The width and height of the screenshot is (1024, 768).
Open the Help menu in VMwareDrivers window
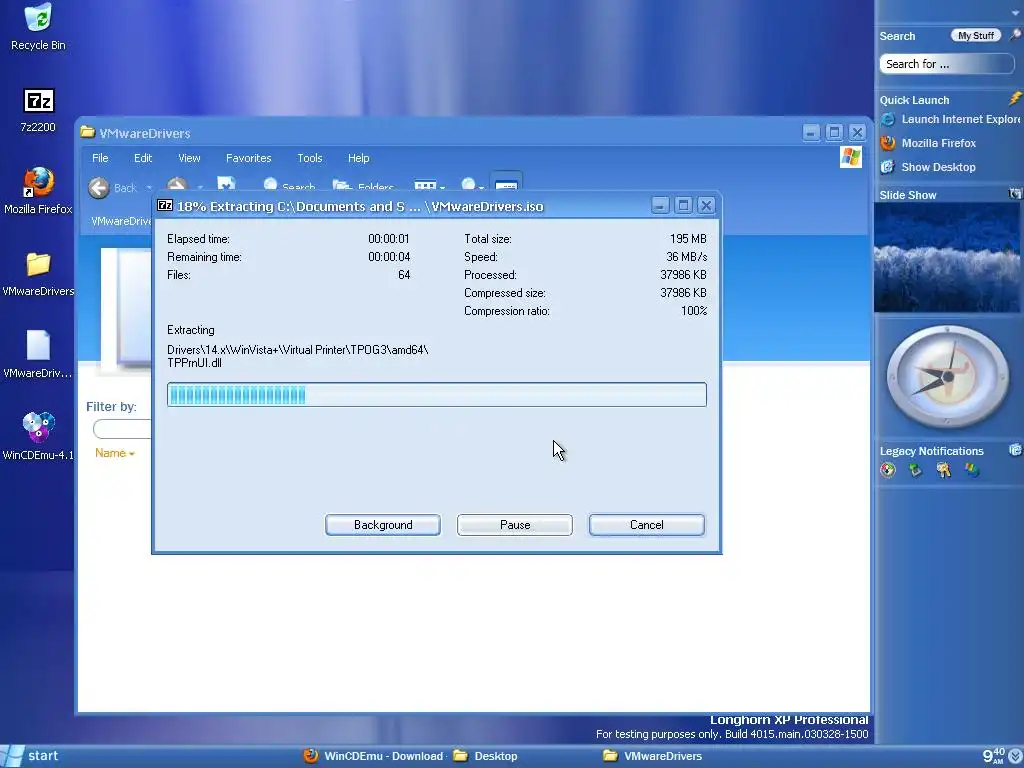click(359, 158)
